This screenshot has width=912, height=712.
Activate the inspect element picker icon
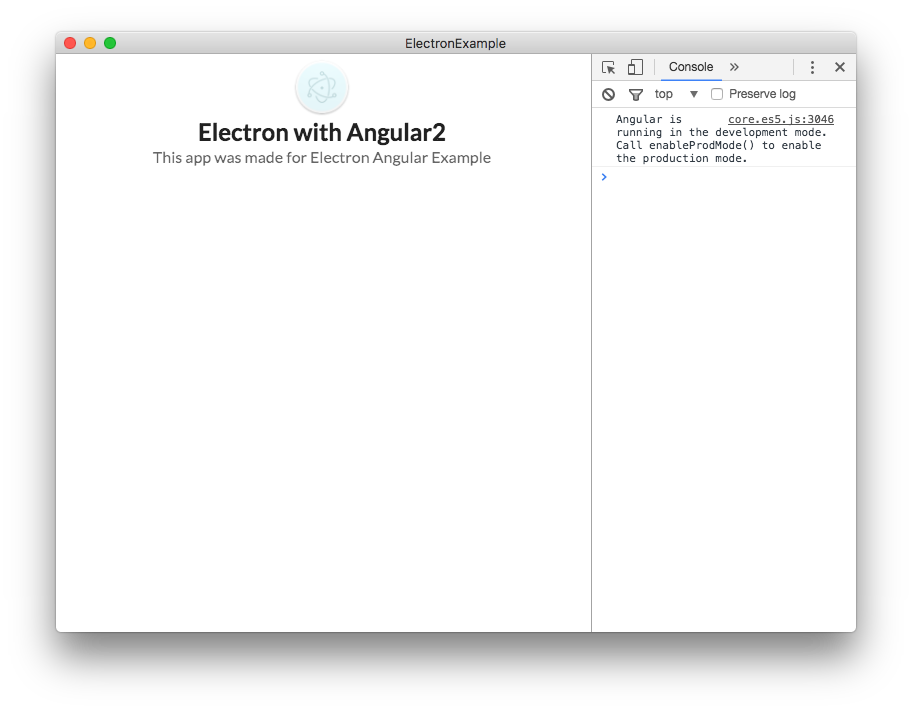pyautogui.click(x=608, y=67)
